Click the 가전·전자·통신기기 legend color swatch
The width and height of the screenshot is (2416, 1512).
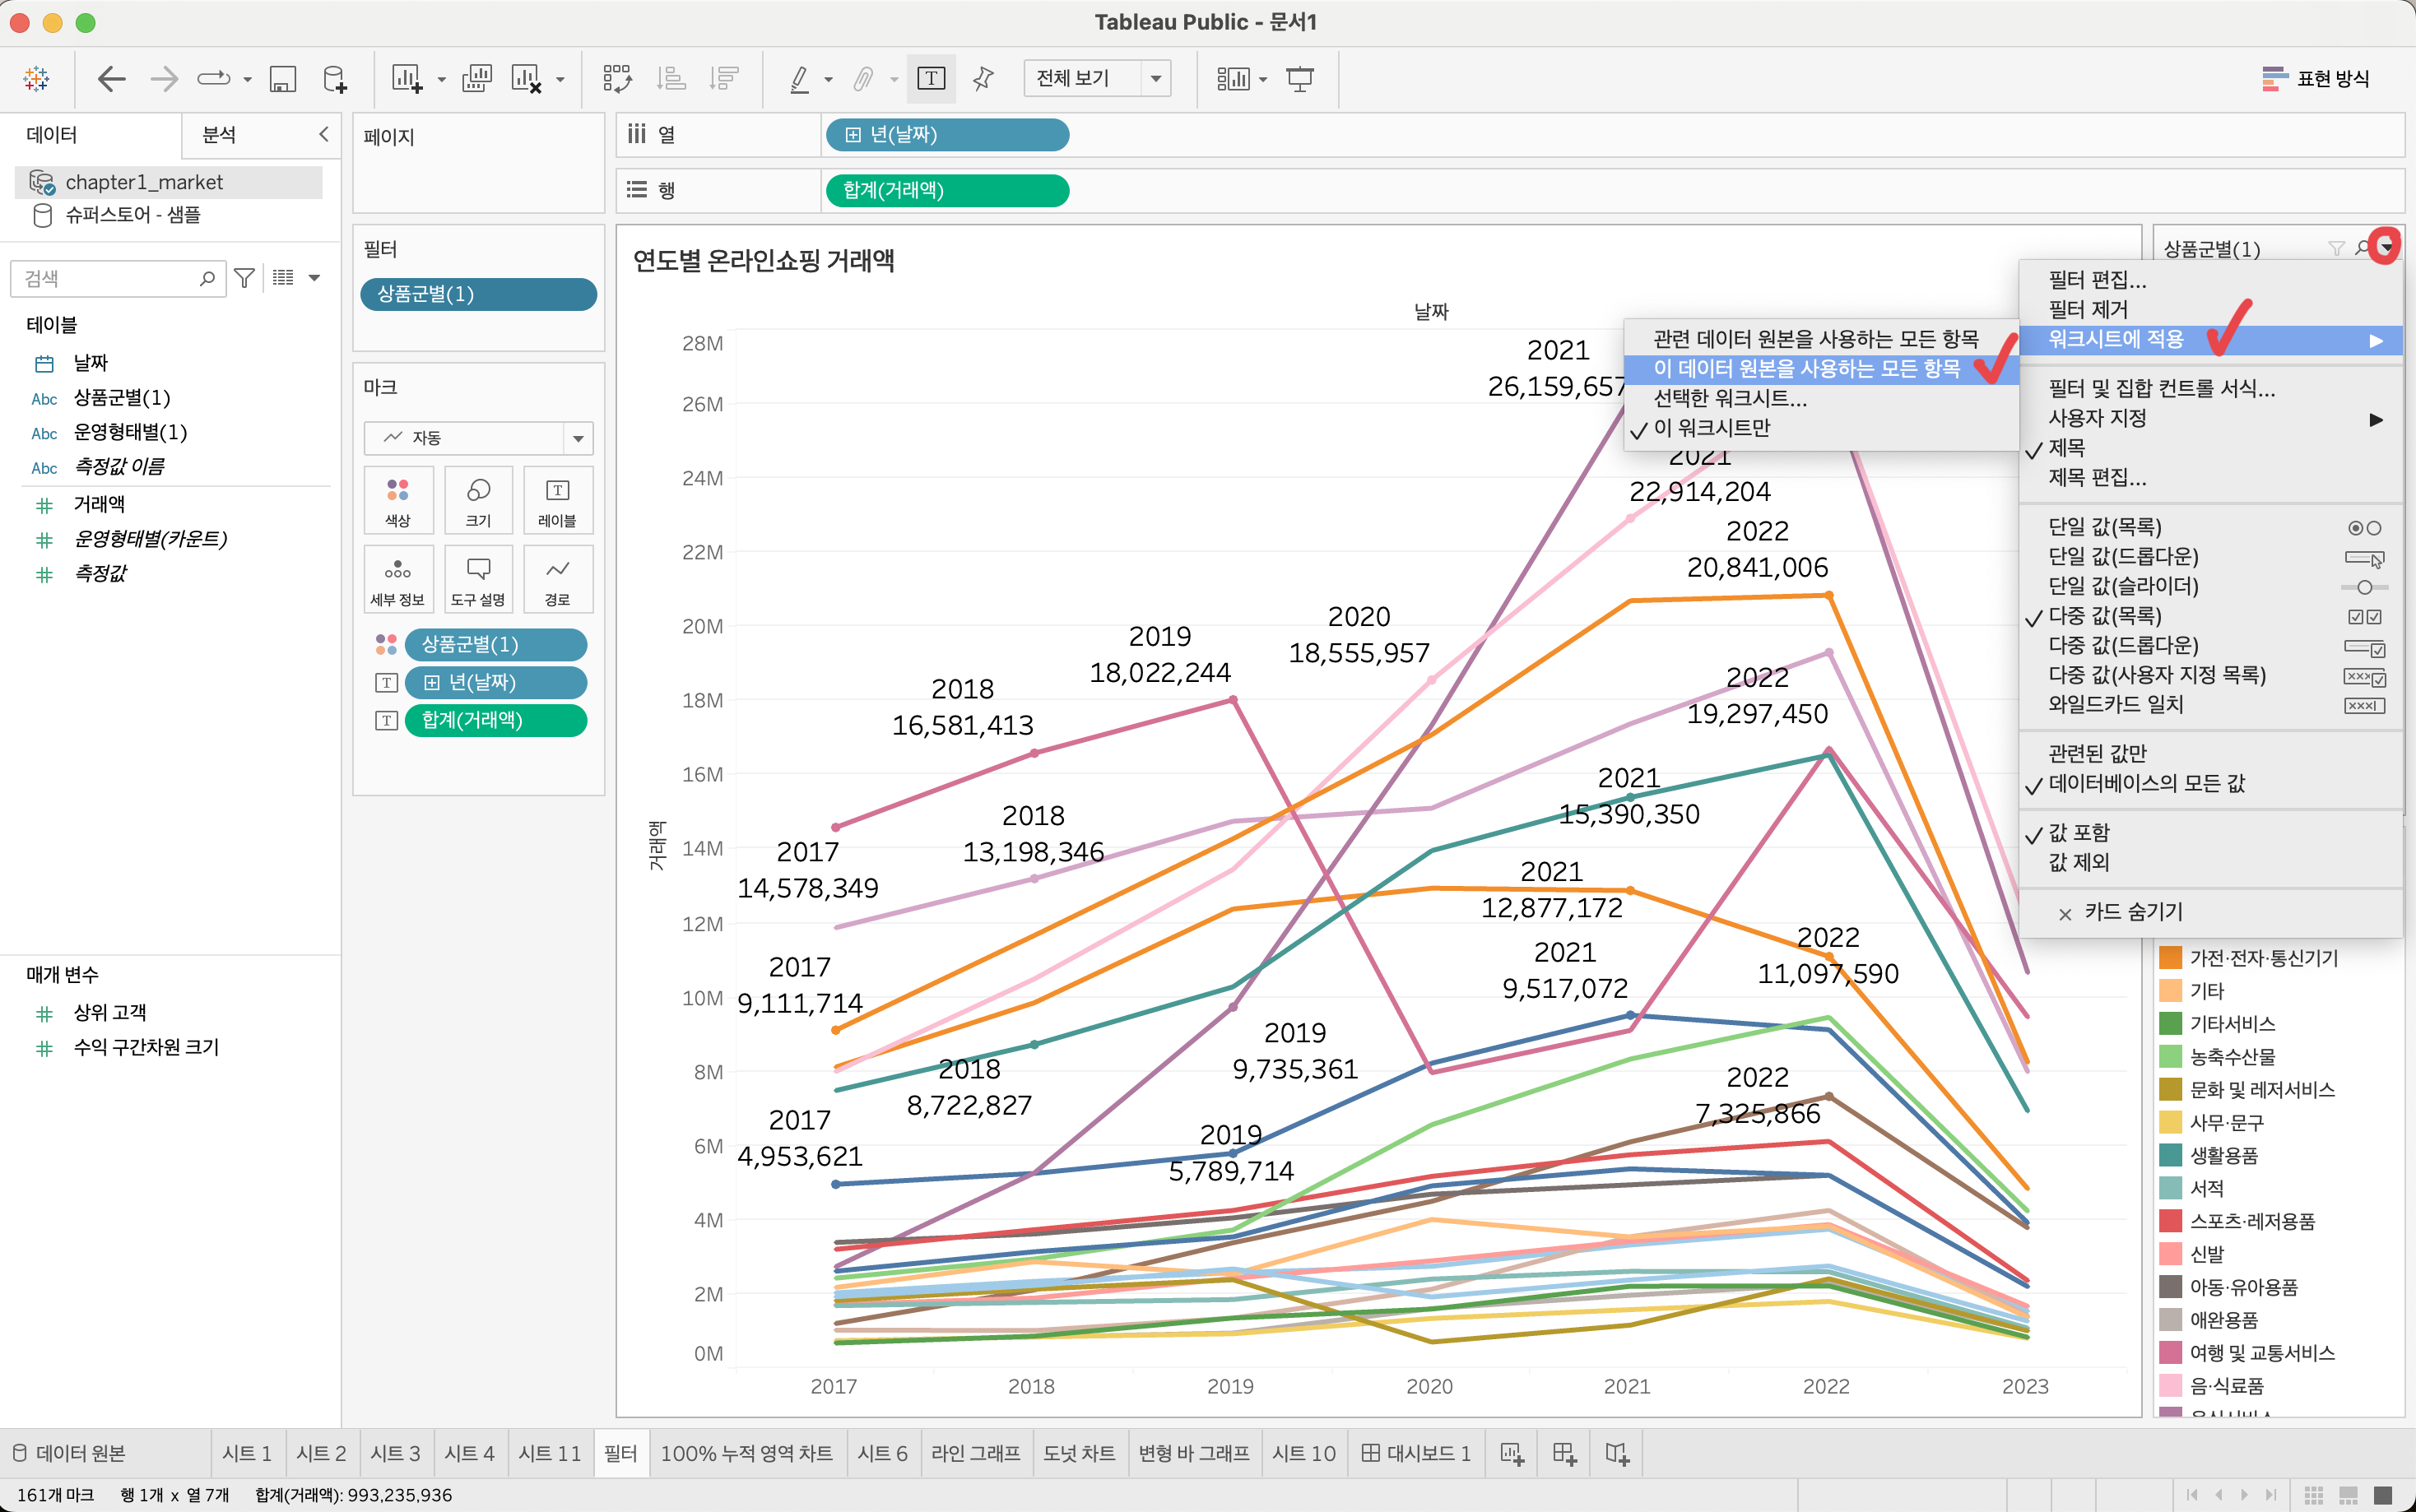click(2170, 958)
